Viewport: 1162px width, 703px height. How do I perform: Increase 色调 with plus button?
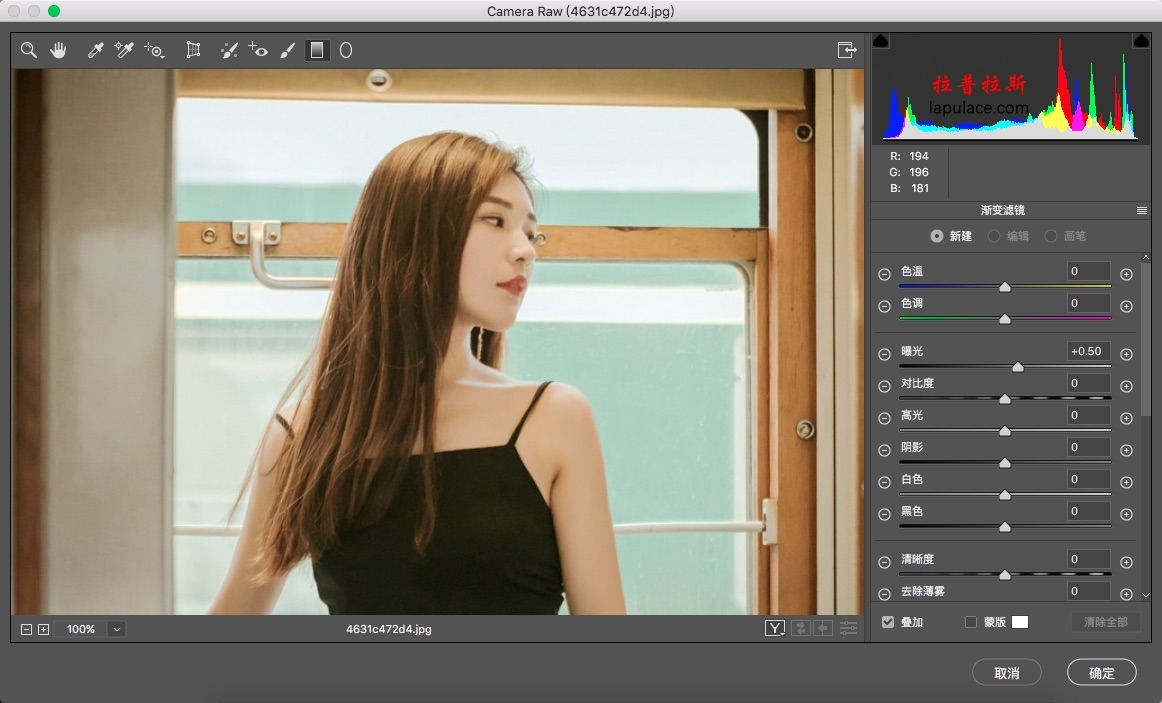point(1126,306)
